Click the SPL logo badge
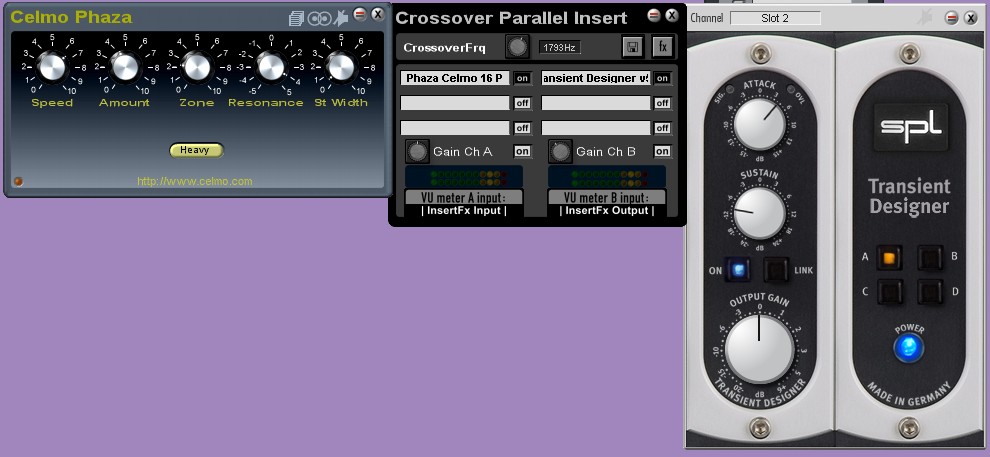The image size is (990, 457). pyautogui.click(x=908, y=127)
